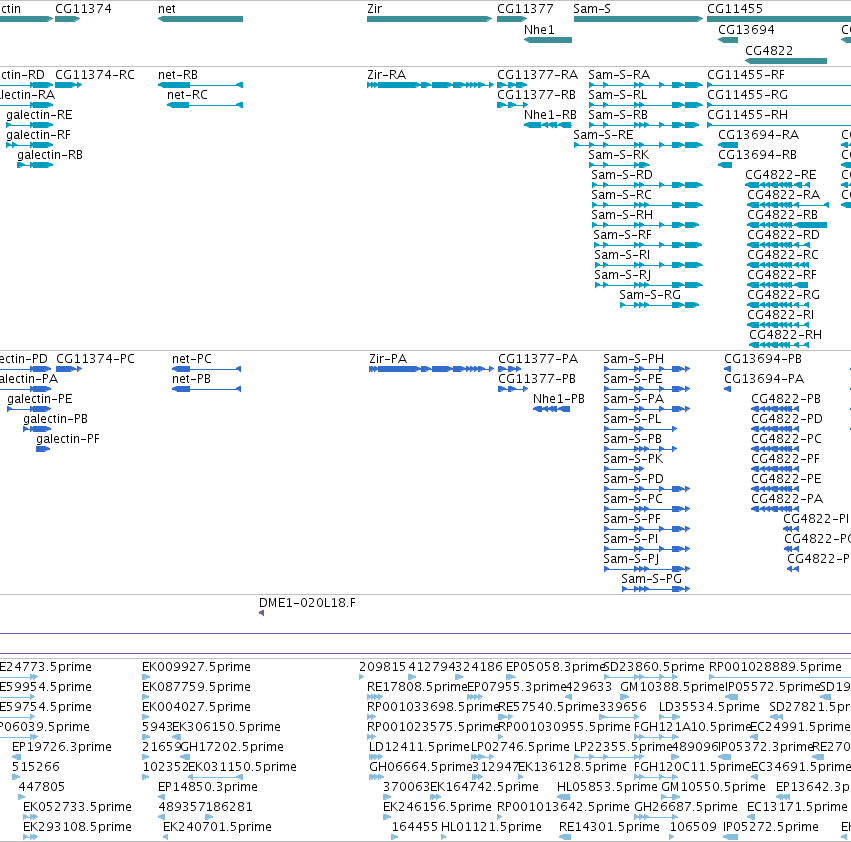The width and height of the screenshot is (851, 842).
Task: Select the LD35534.5prime EST label
Action: pos(709,707)
